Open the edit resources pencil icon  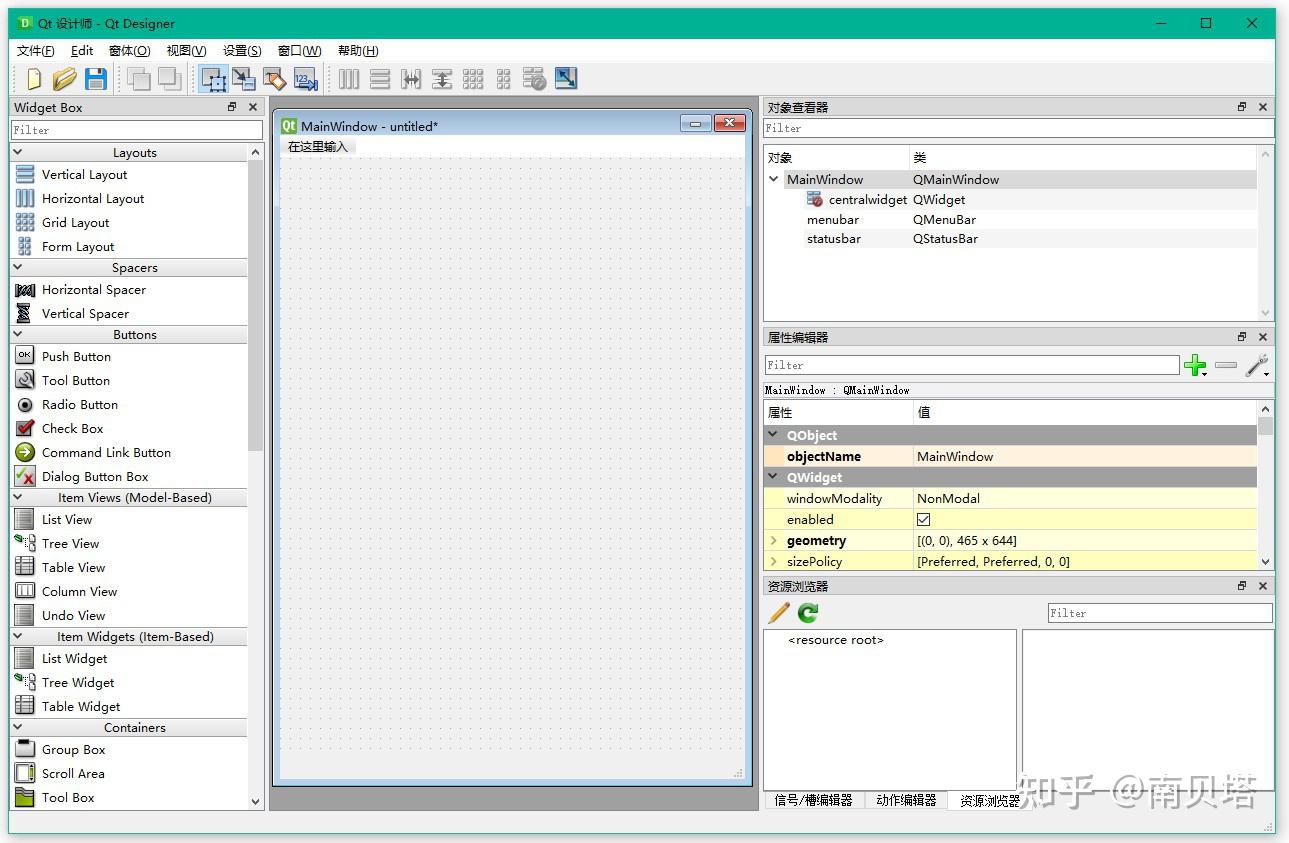(x=779, y=613)
